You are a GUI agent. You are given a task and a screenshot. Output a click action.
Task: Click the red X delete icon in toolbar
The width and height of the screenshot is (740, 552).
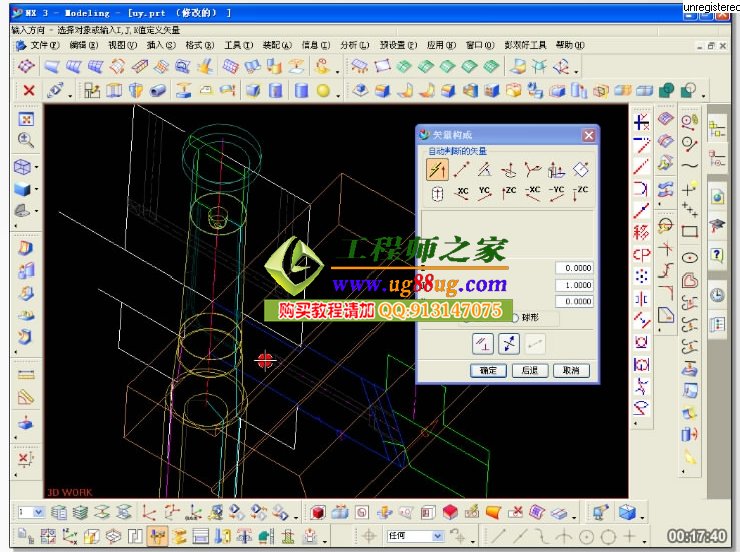28,91
